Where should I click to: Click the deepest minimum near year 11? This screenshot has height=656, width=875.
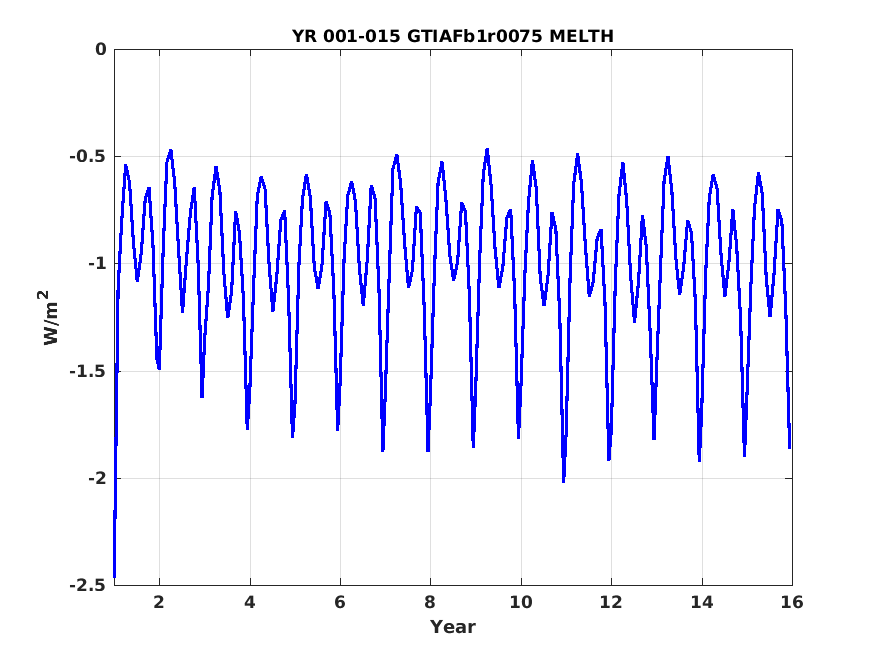coord(564,481)
